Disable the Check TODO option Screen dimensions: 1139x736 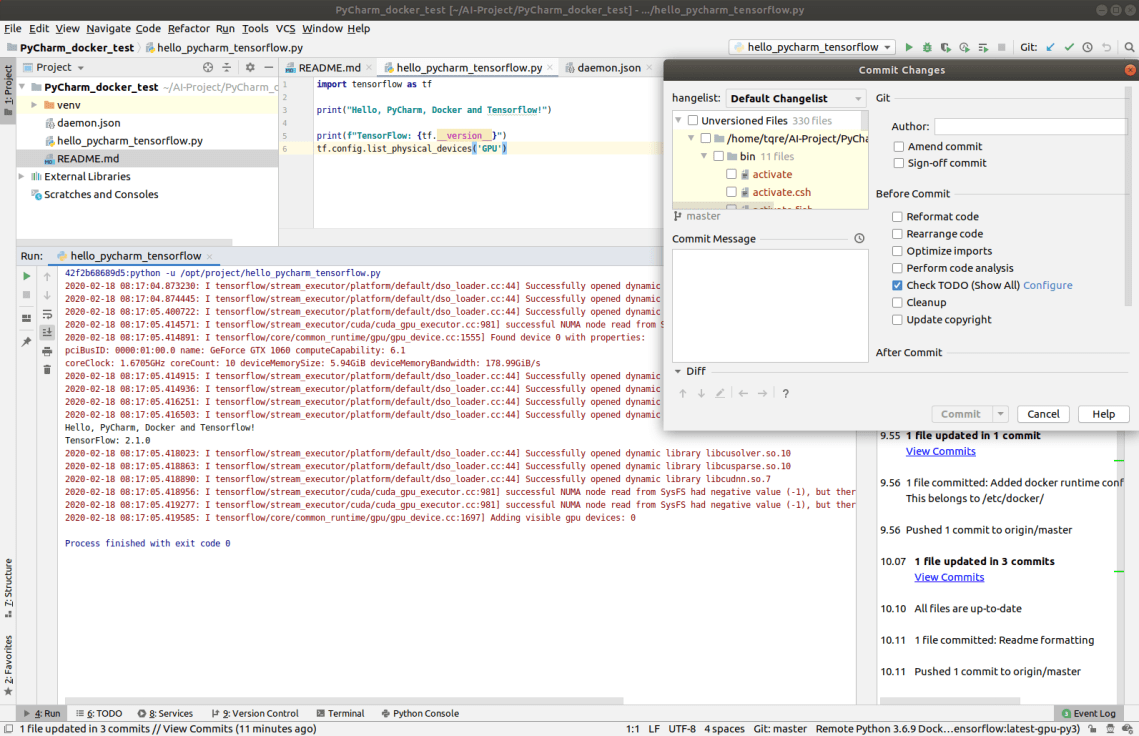[897, 285]
